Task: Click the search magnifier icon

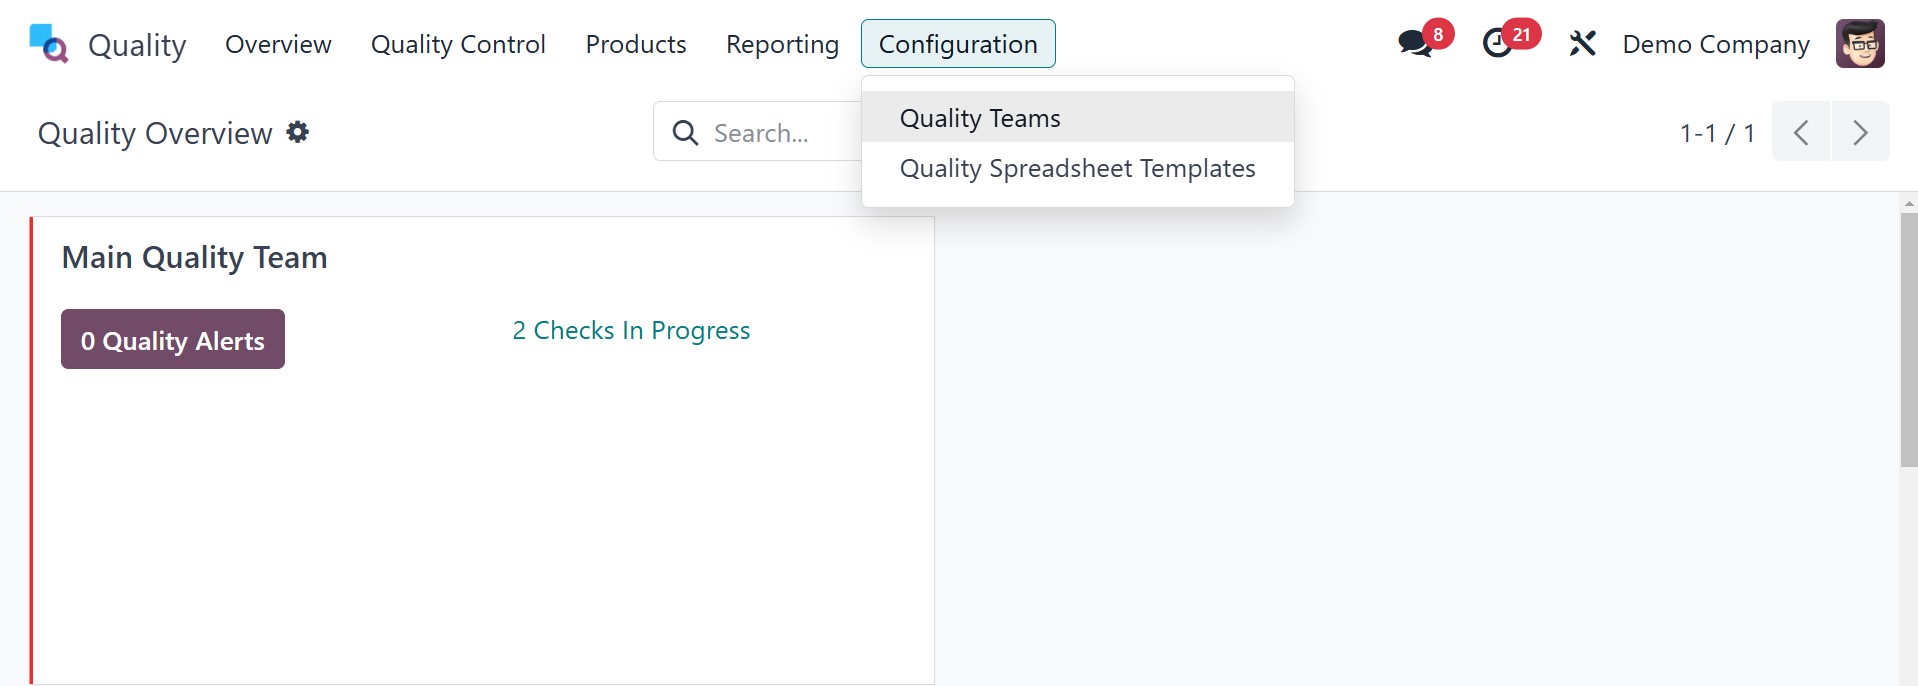Action: click(x=685, y=132)
